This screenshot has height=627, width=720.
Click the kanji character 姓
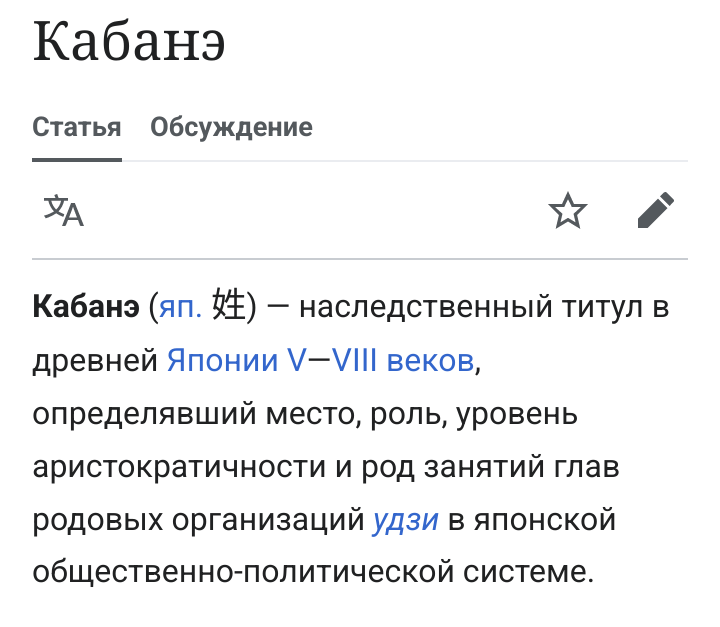229,305
